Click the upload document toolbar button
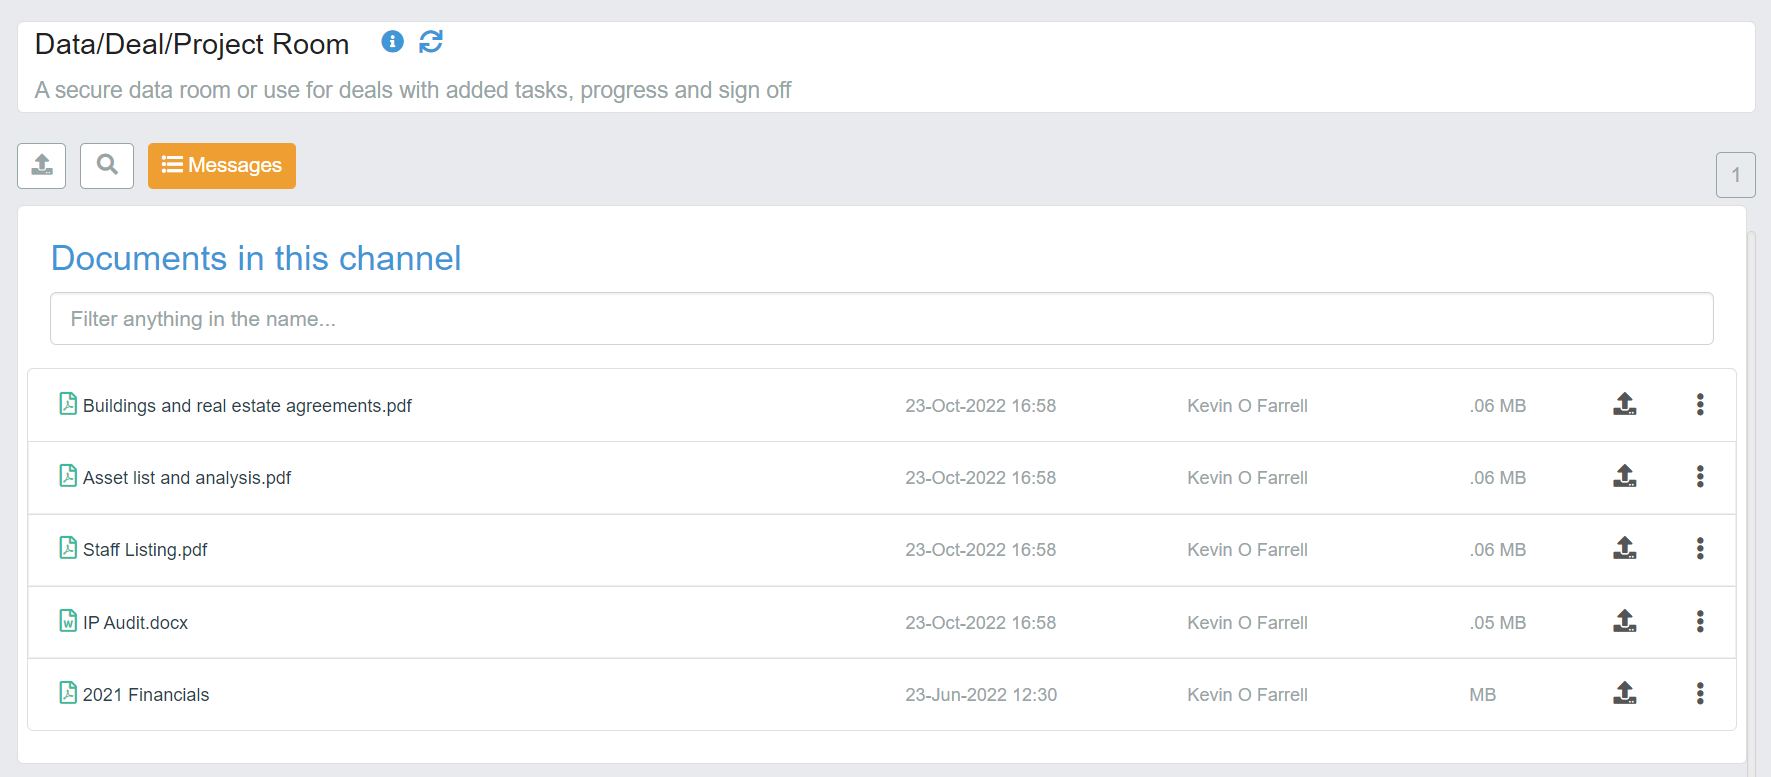This screenshot has width=1771, height=777. tap(42, 165)
